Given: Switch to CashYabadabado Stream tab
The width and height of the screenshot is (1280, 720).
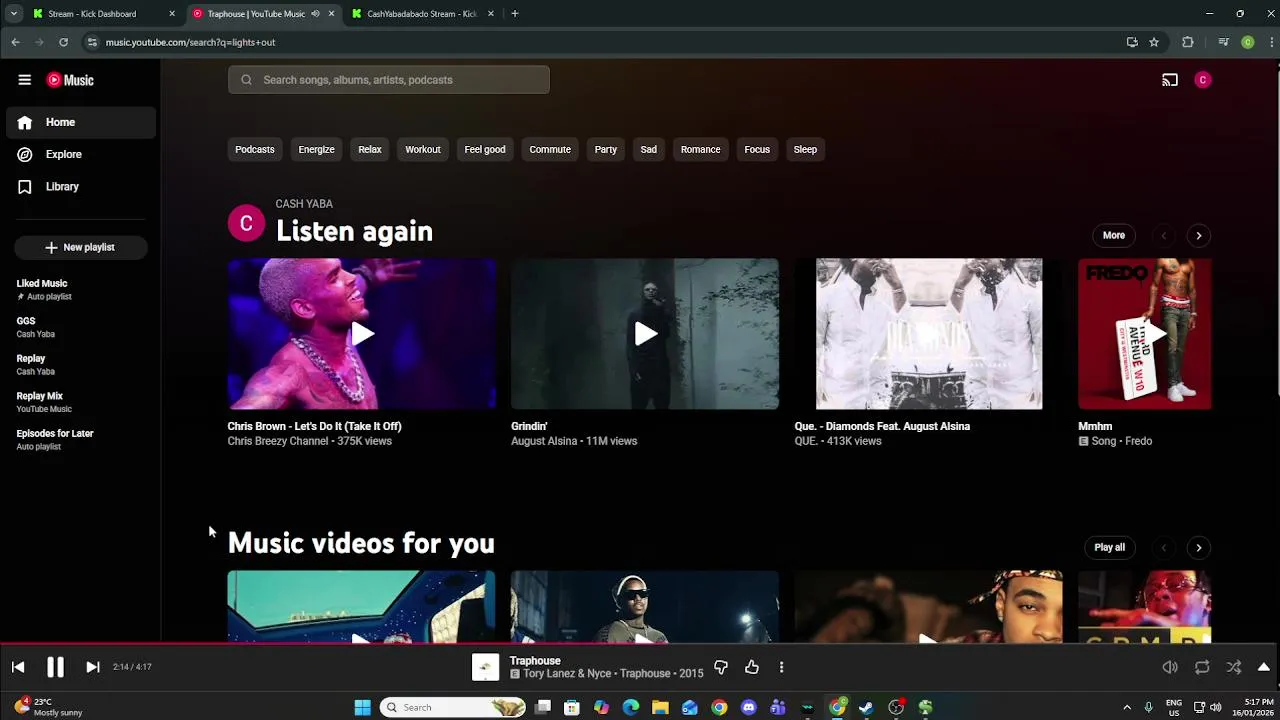Looking at the screenshot, I should (422, 14).
